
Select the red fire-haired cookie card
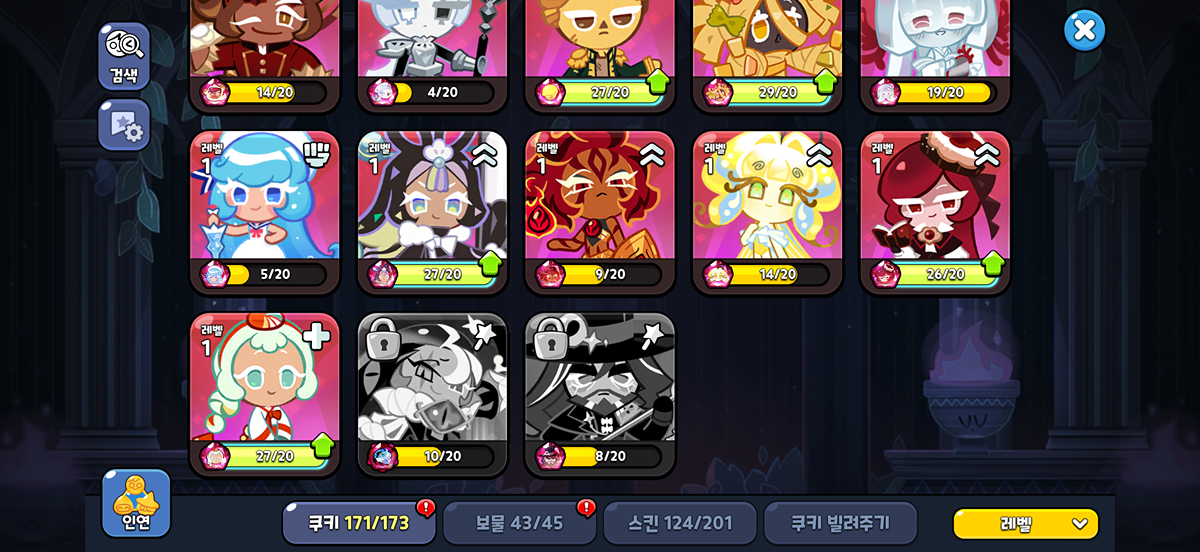click(x=600, y=212)
